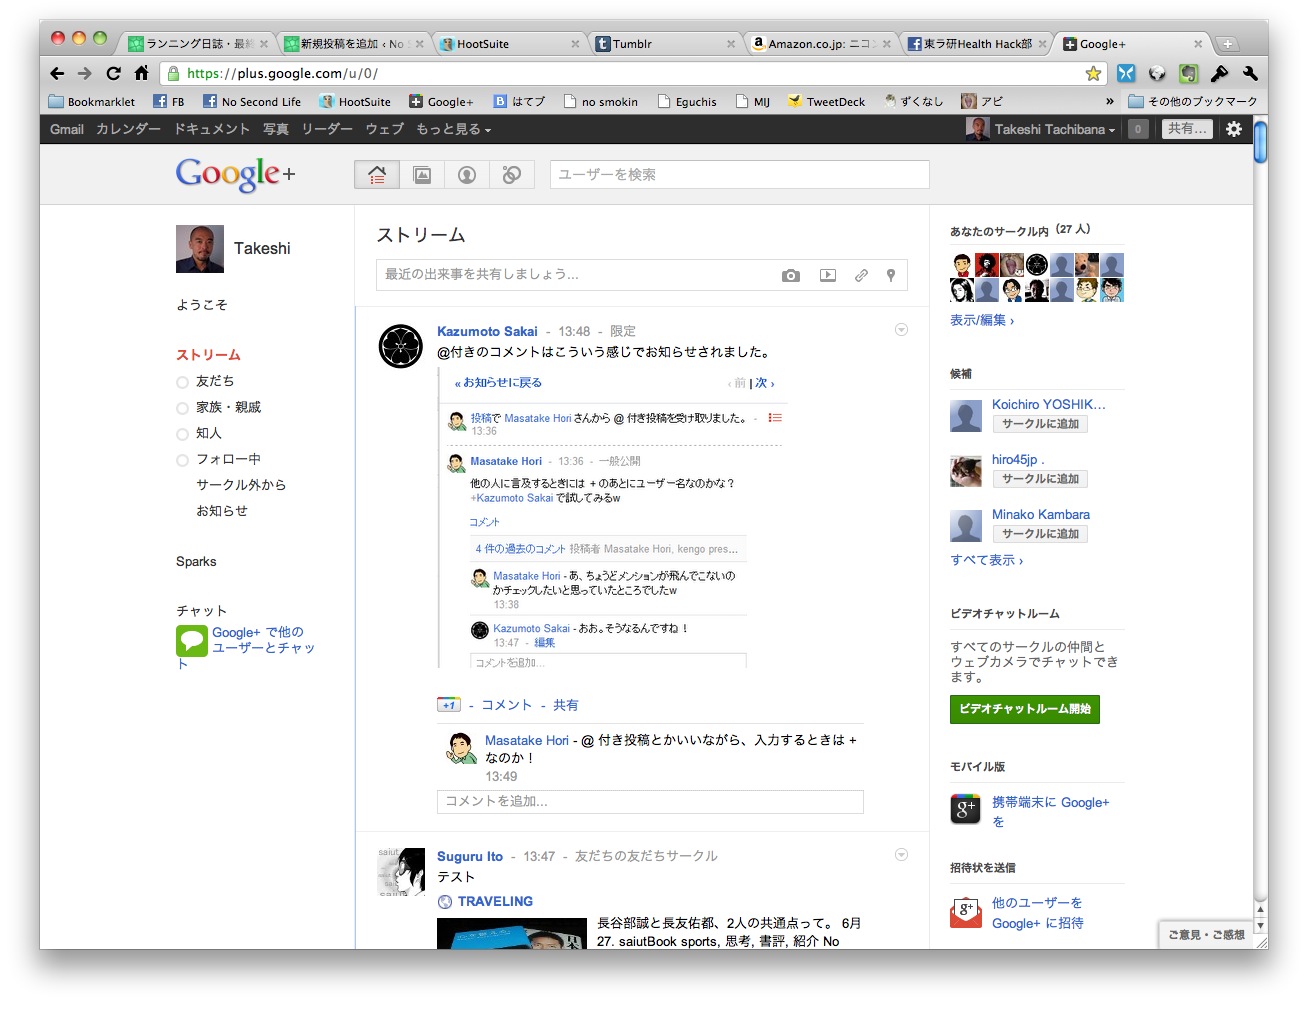Open the Profile icon in Google+ navigation
This screenshot has height=1009, width=1308.
[x=467, y=175]
